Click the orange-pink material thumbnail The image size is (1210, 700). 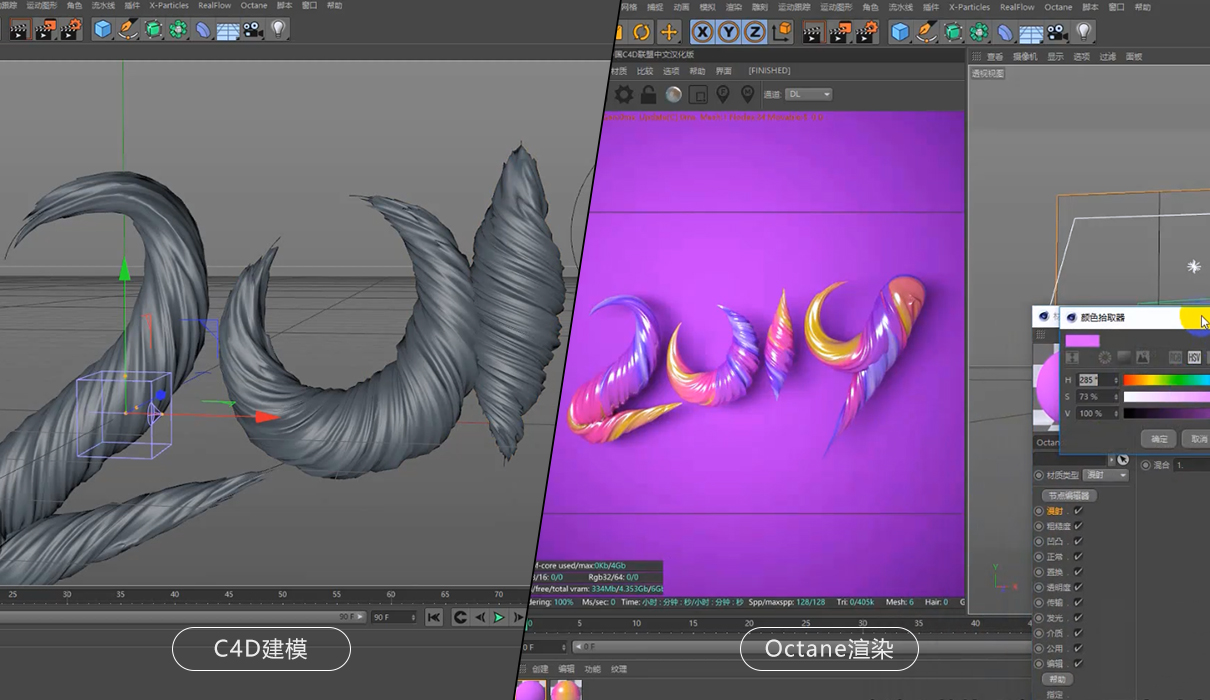(x=565, y=691)
